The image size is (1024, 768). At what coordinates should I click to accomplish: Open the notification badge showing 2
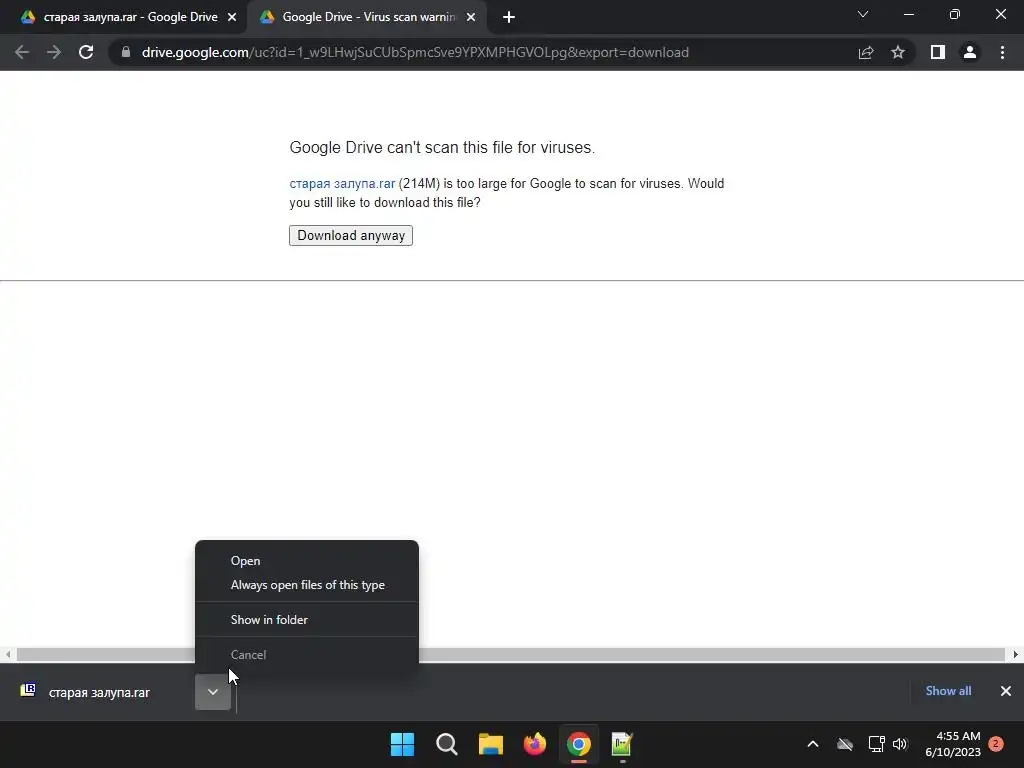[x=996, y=744]
